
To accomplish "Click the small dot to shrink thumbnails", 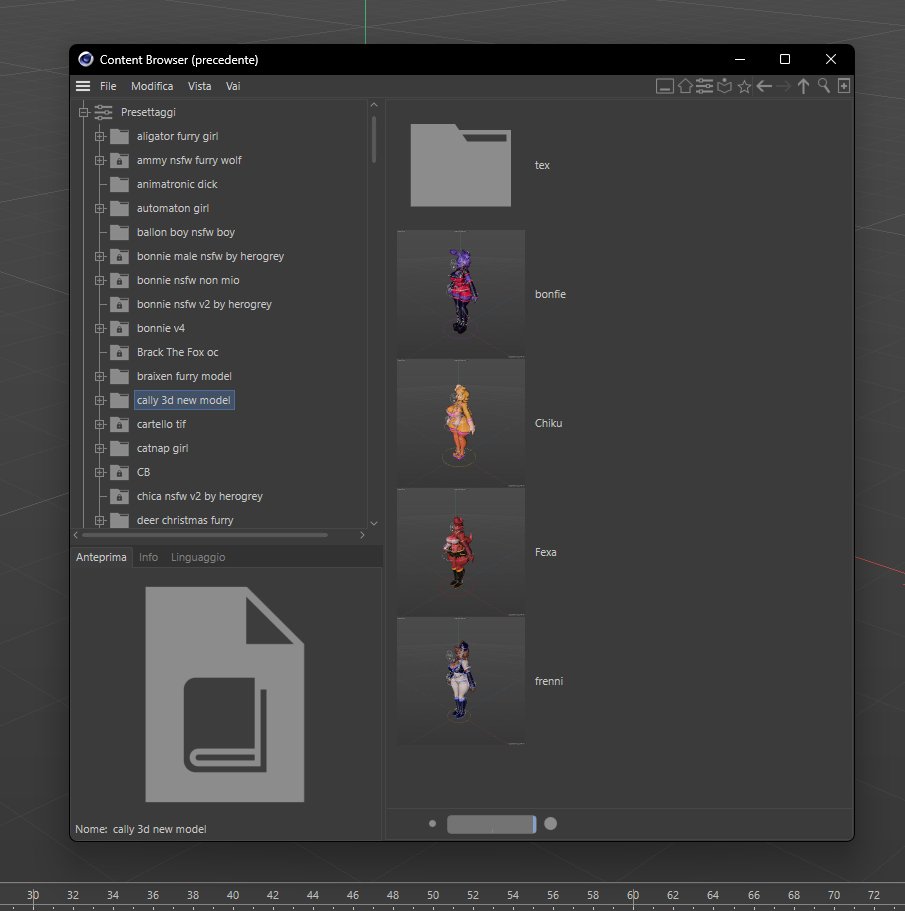I will coord(432,824).
